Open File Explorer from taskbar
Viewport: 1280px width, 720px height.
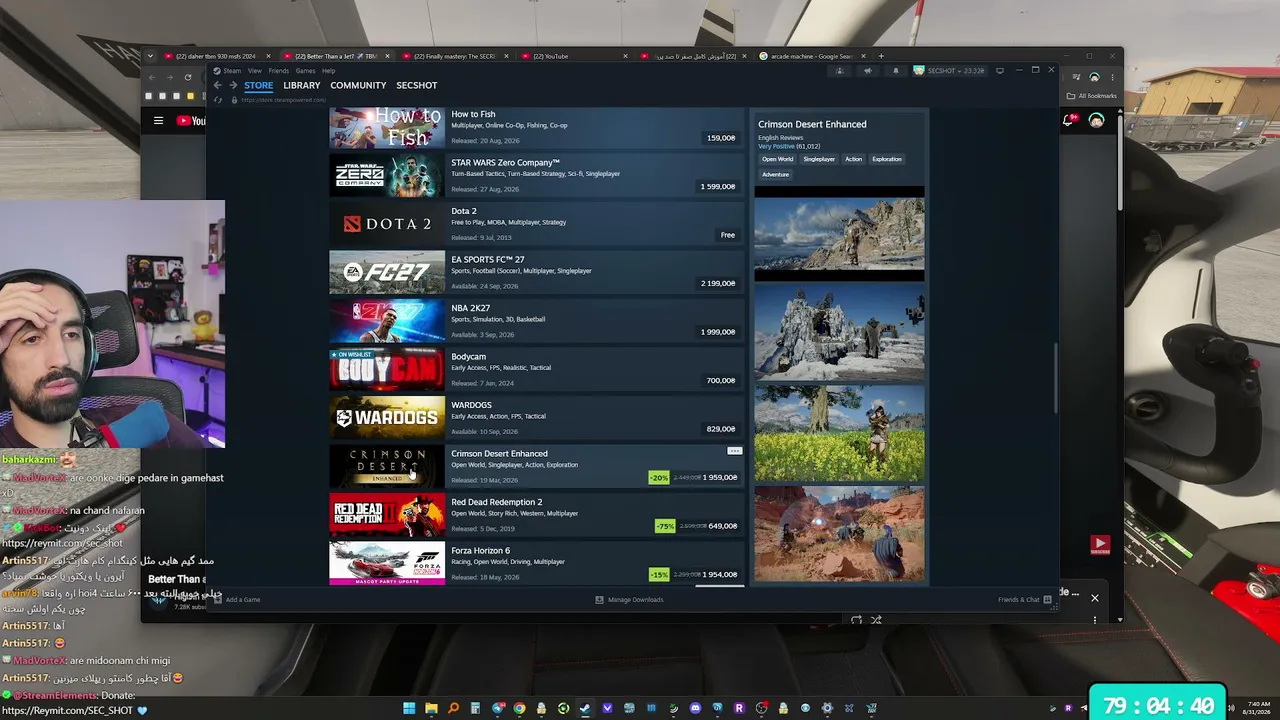[x=431, y=708]
